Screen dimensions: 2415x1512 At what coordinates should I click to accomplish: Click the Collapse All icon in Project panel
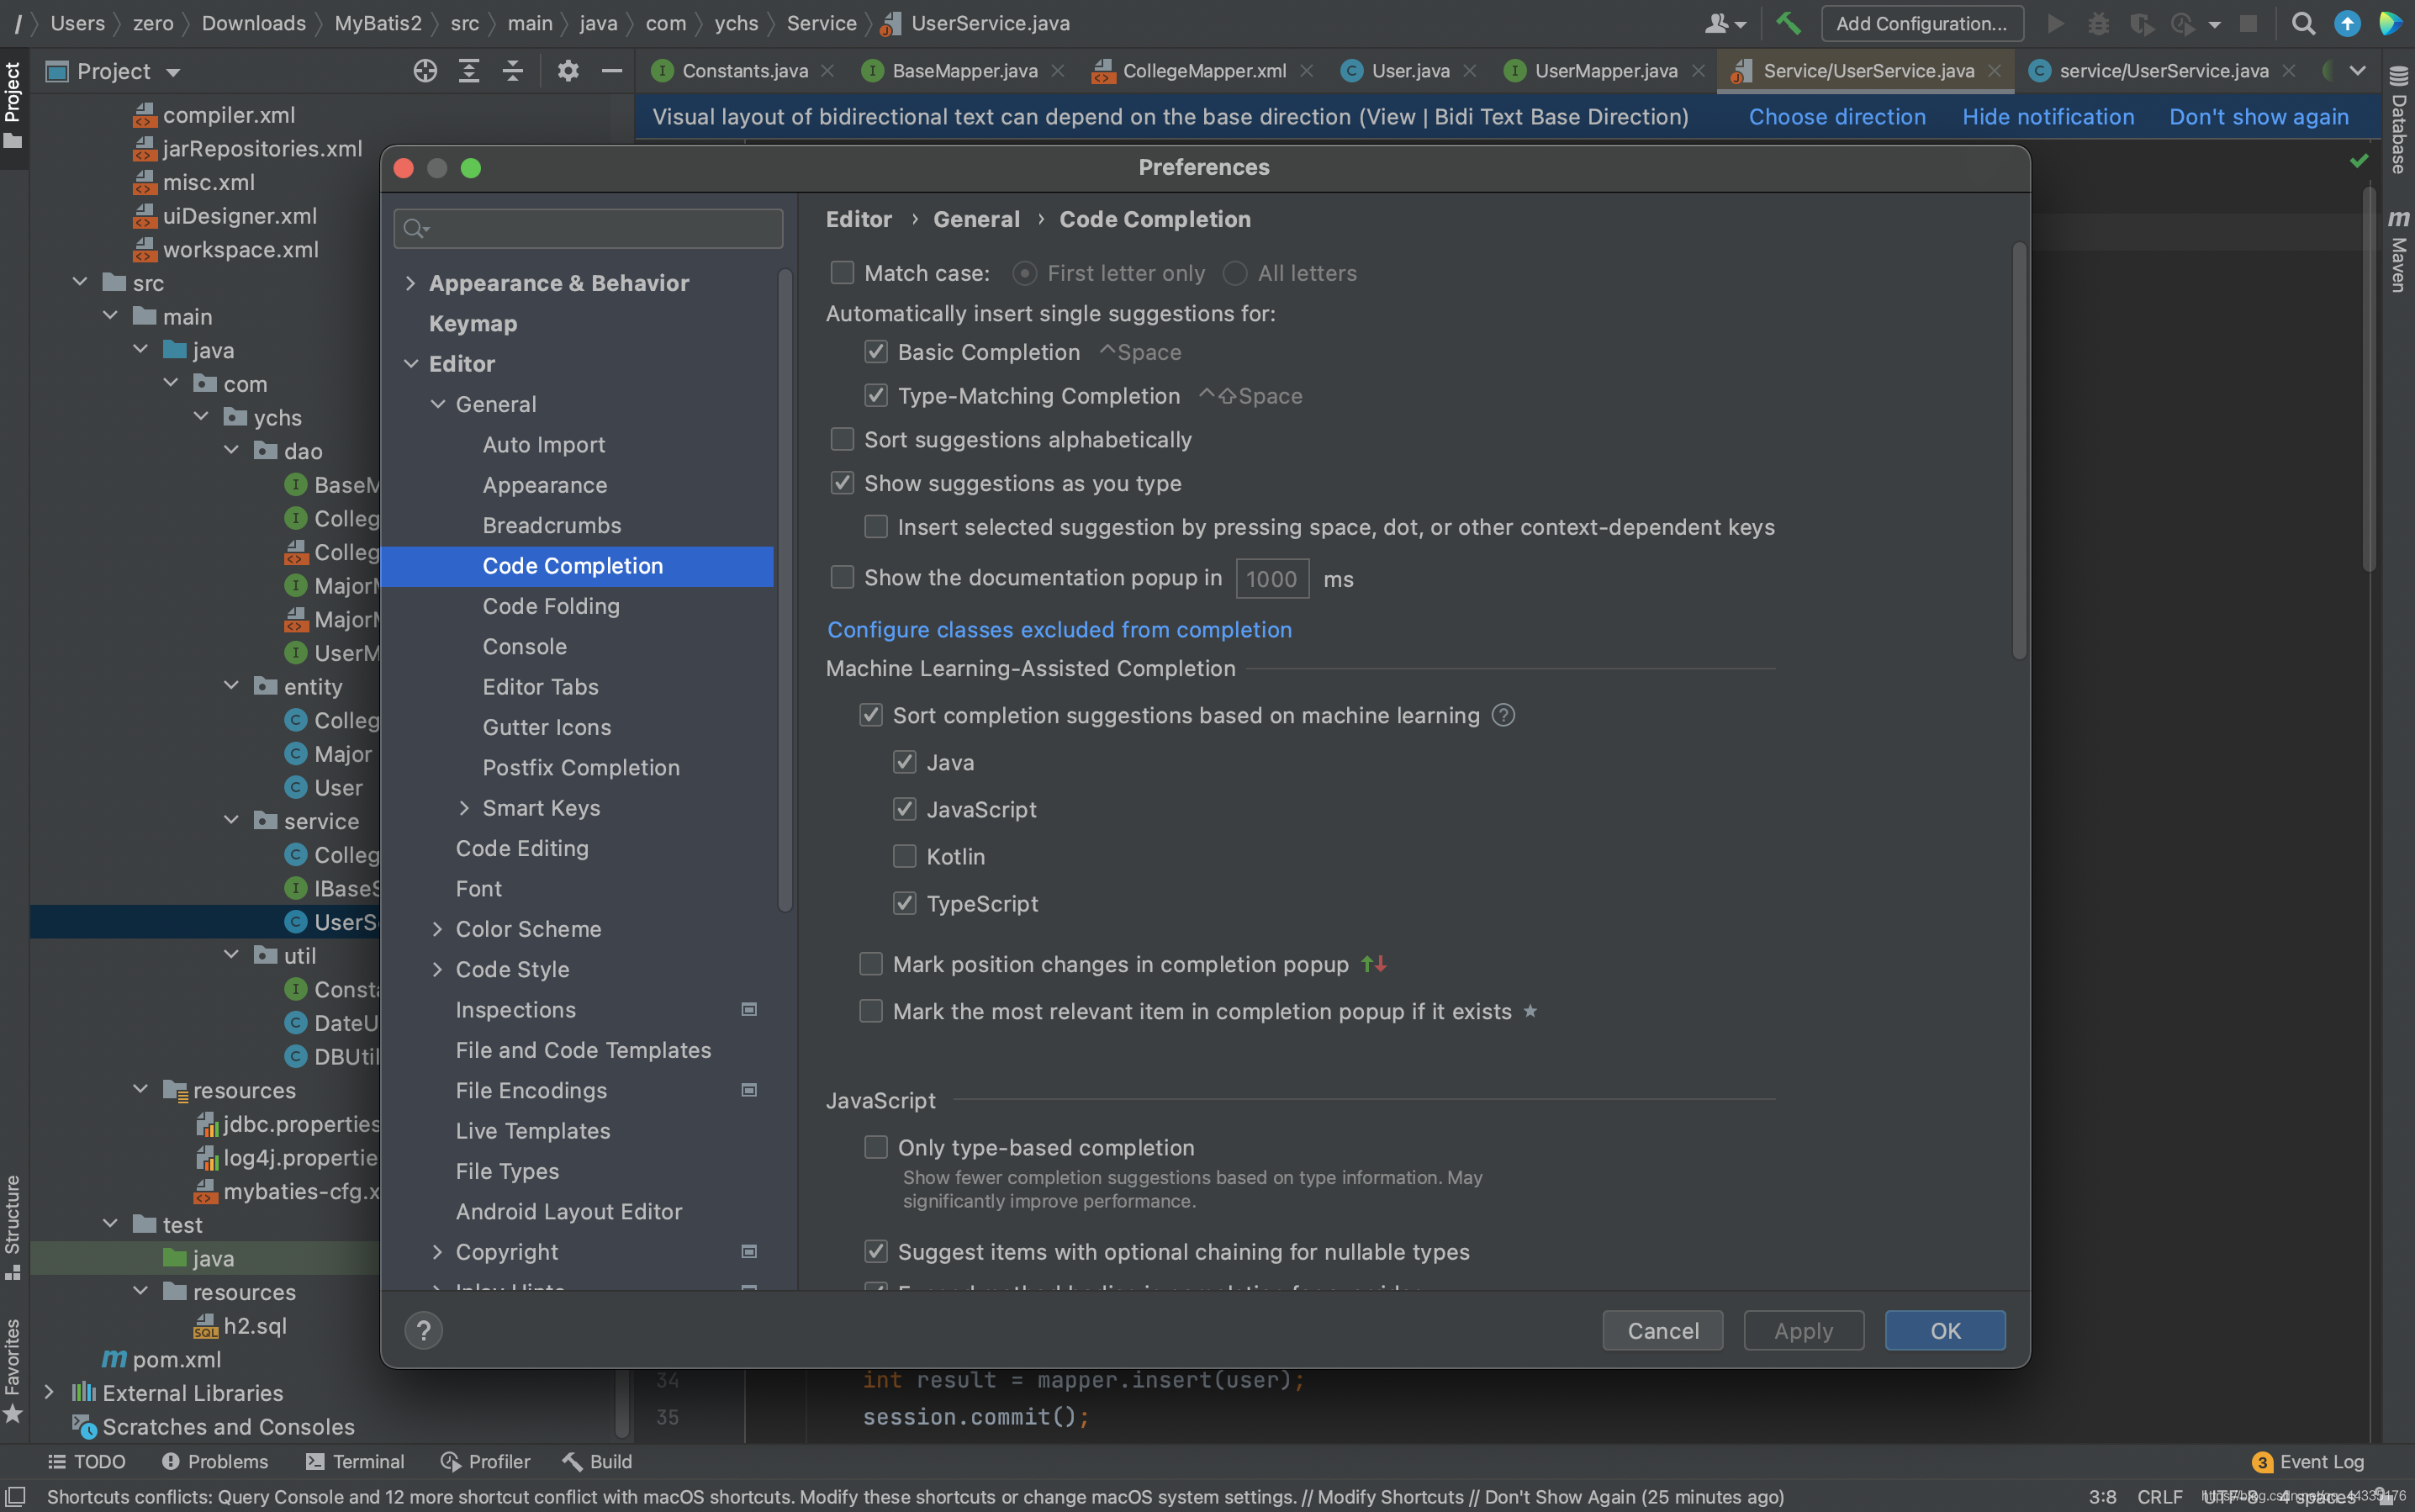512,71
